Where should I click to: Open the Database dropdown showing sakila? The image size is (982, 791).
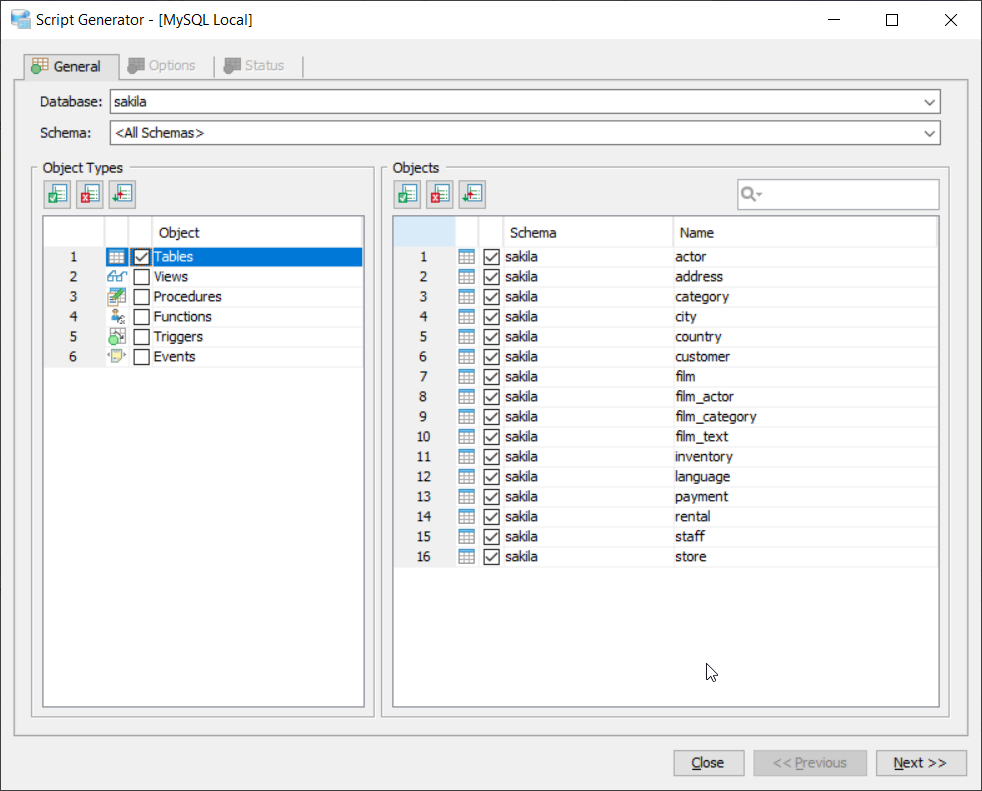(930, 102)
